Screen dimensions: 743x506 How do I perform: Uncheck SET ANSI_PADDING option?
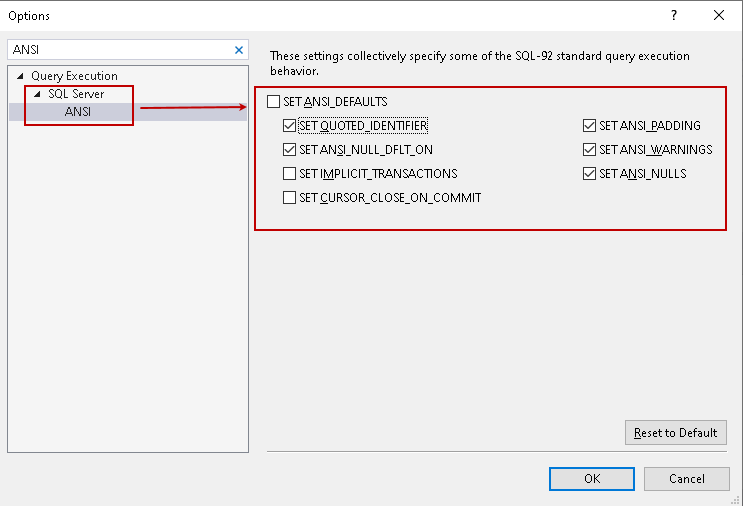coord(590,126)
